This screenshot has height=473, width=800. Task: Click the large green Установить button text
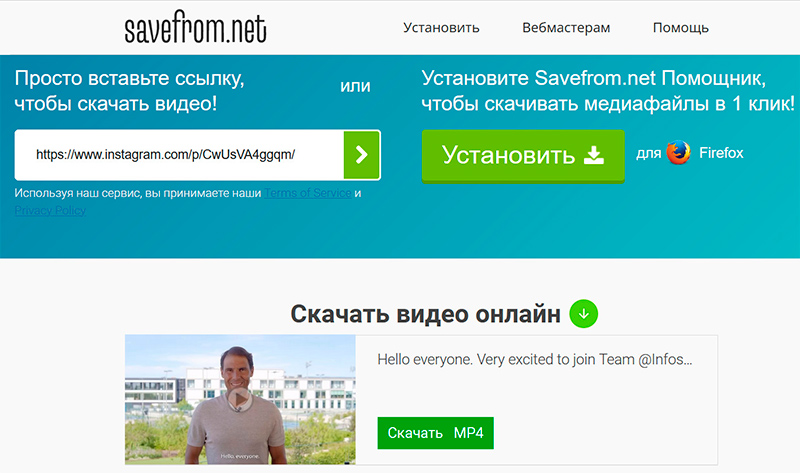508,155
